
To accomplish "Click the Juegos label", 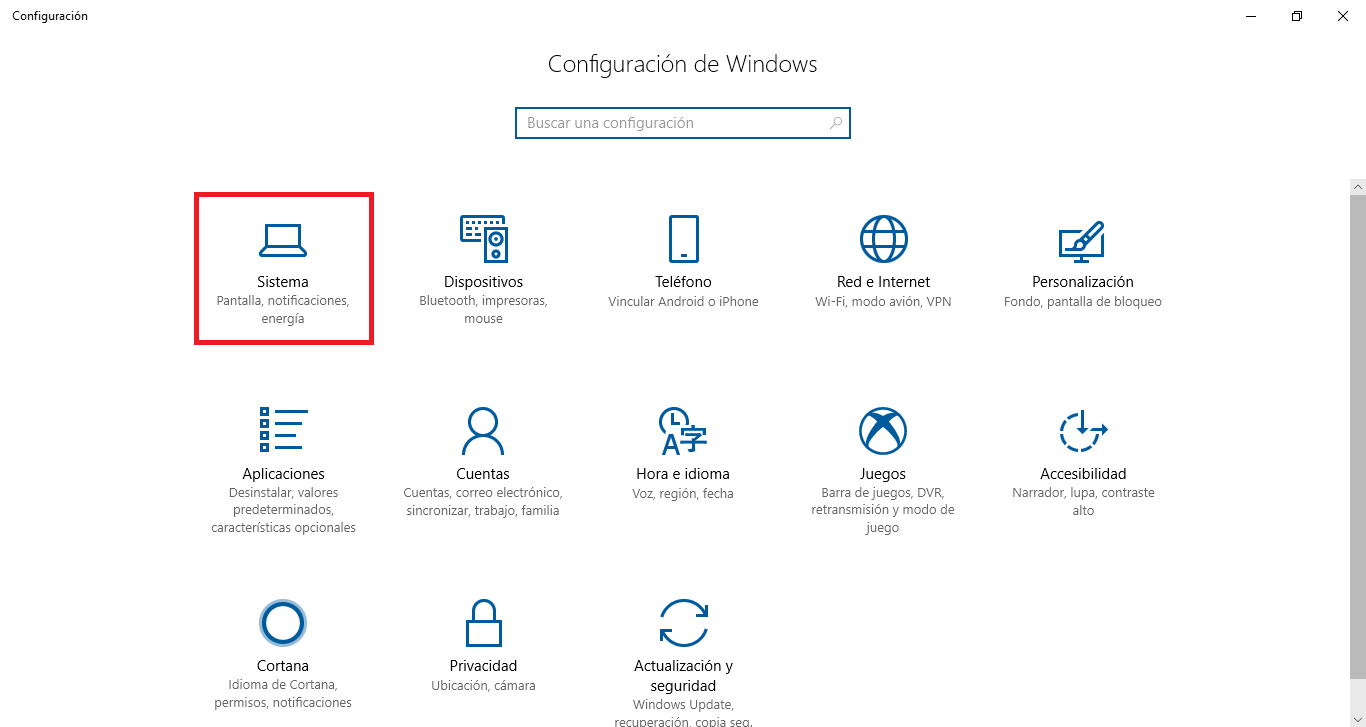I will click(x=883, y=474).
